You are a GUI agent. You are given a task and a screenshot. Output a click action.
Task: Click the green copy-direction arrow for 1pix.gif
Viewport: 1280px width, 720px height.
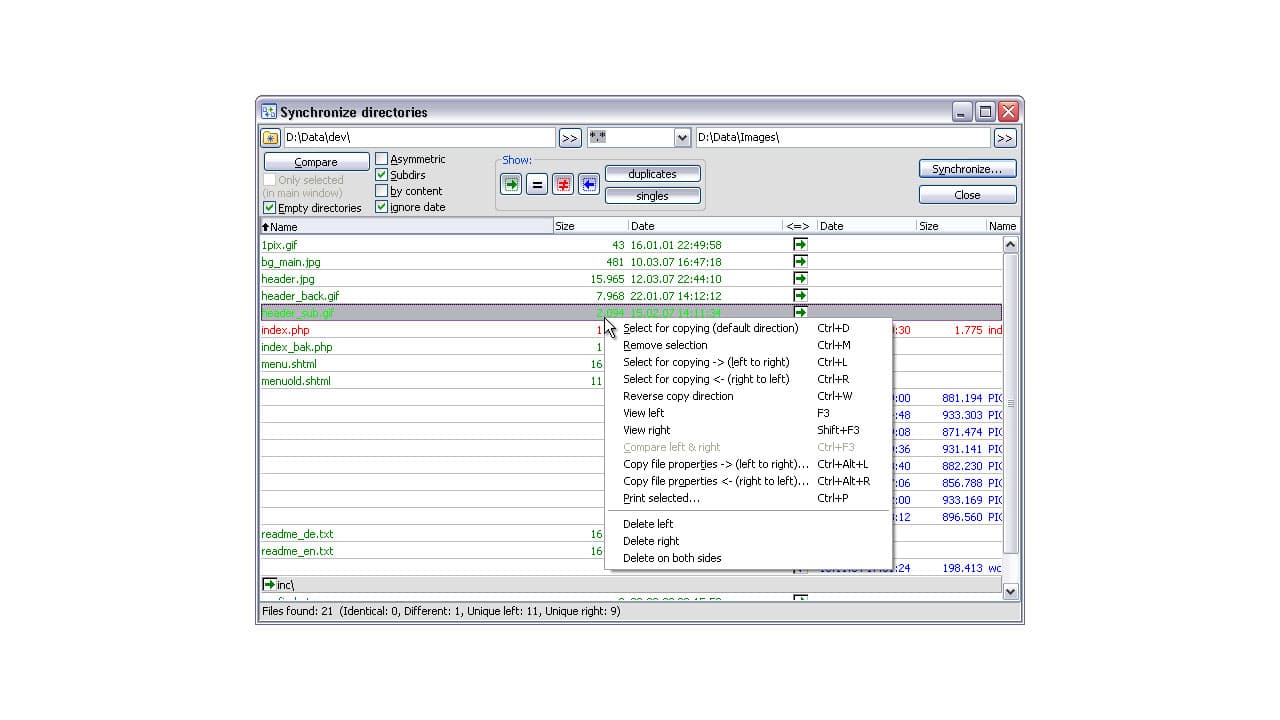tap(799, 244)
